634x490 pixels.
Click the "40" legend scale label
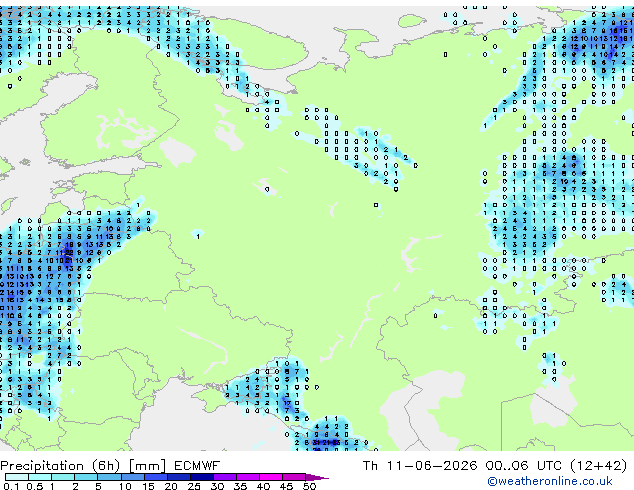click(x=263, y=486)
